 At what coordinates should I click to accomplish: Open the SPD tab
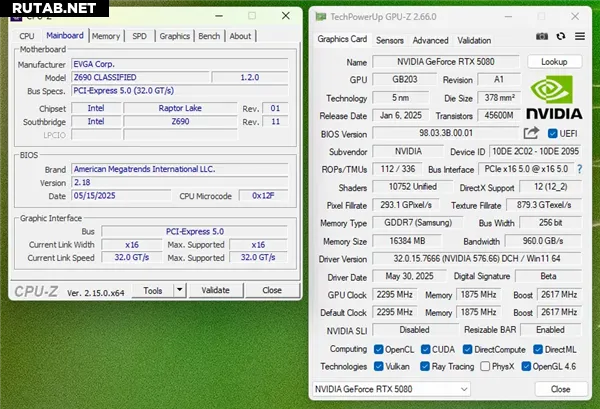[x=140, y=36]
